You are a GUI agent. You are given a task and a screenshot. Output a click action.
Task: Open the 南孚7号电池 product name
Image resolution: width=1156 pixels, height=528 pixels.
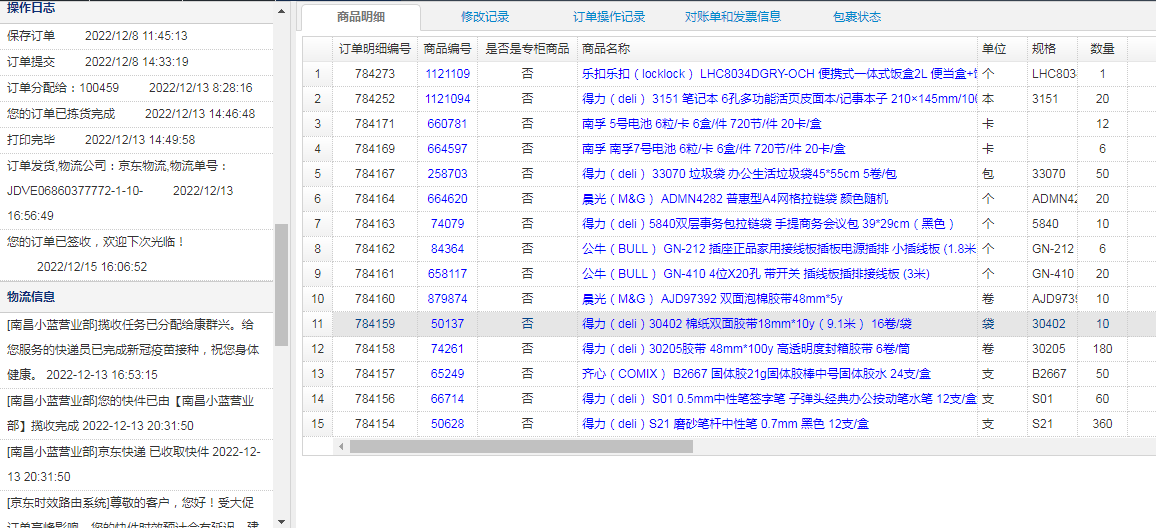coord(714,148)
